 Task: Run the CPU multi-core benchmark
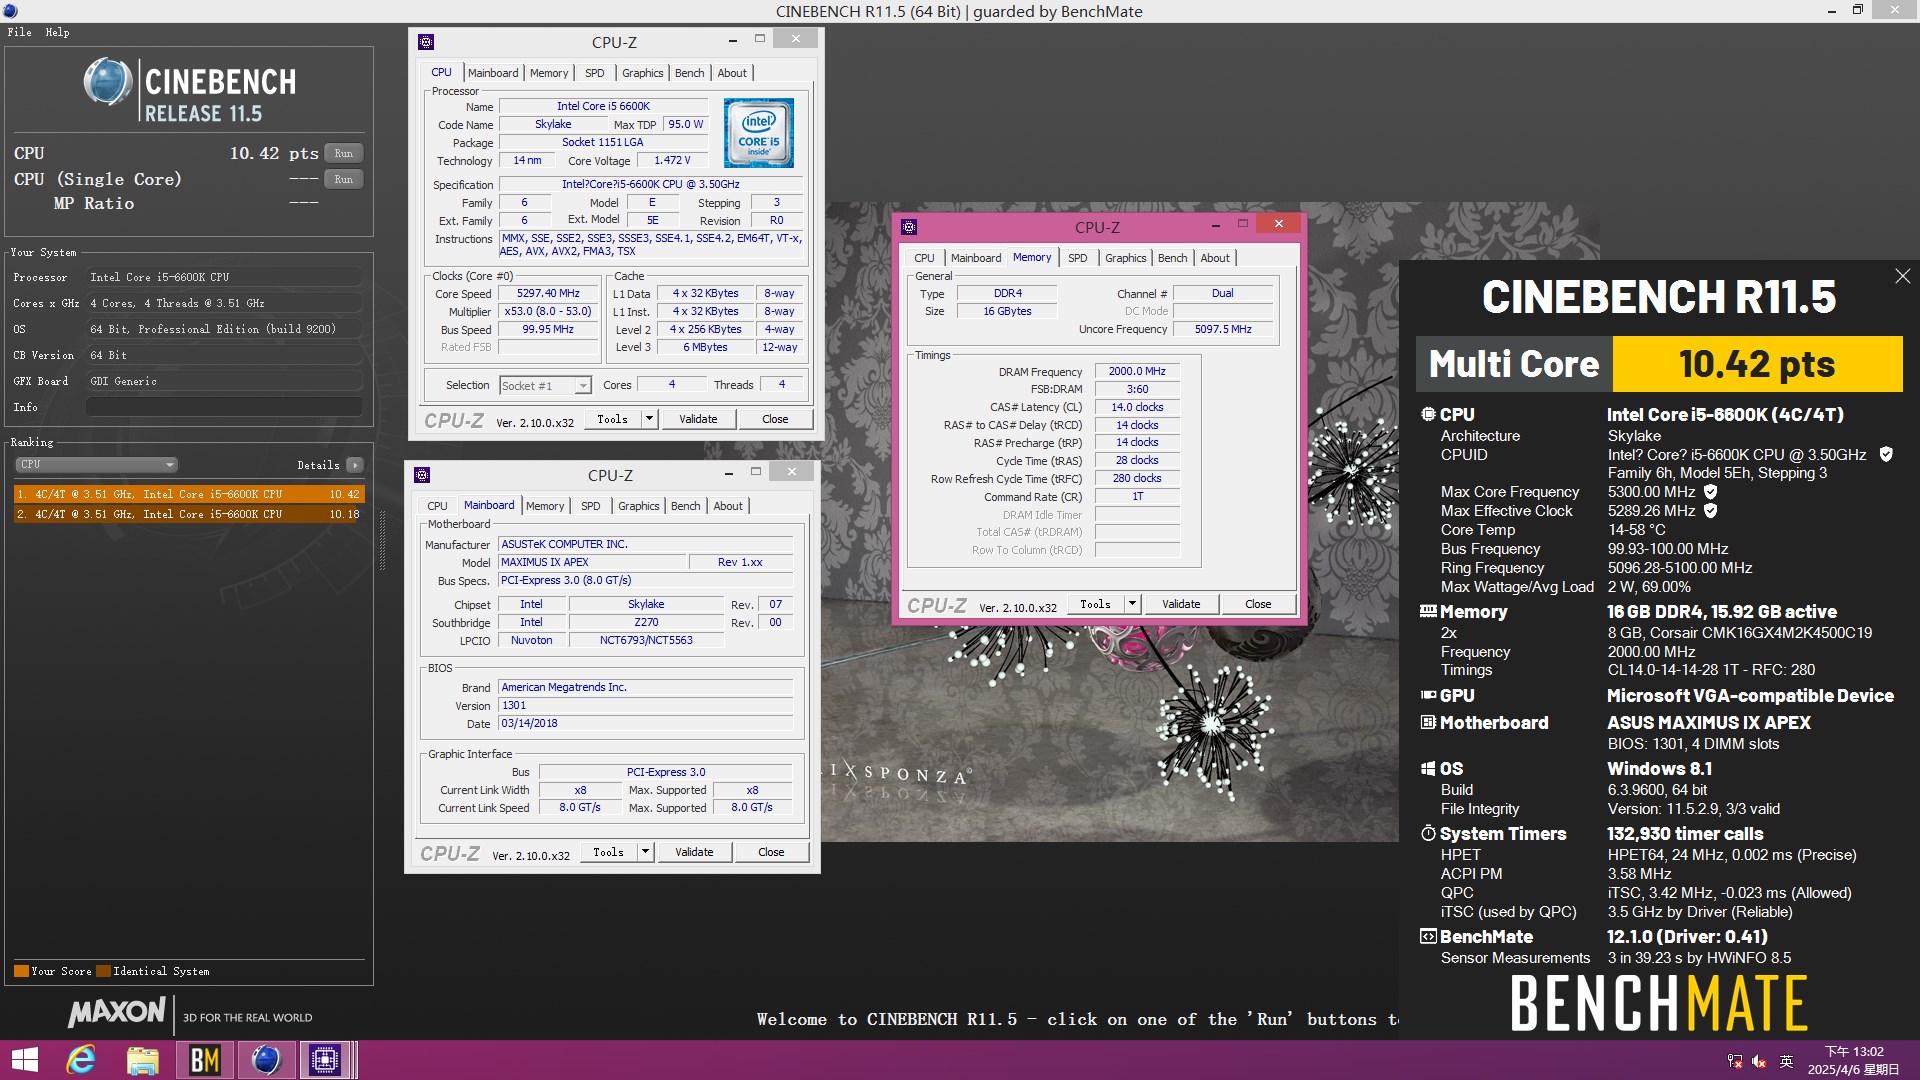click(x=344, y=153)
